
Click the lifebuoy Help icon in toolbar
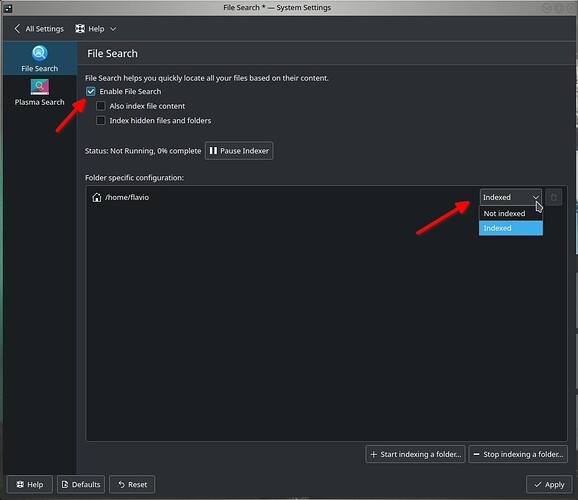80,29
